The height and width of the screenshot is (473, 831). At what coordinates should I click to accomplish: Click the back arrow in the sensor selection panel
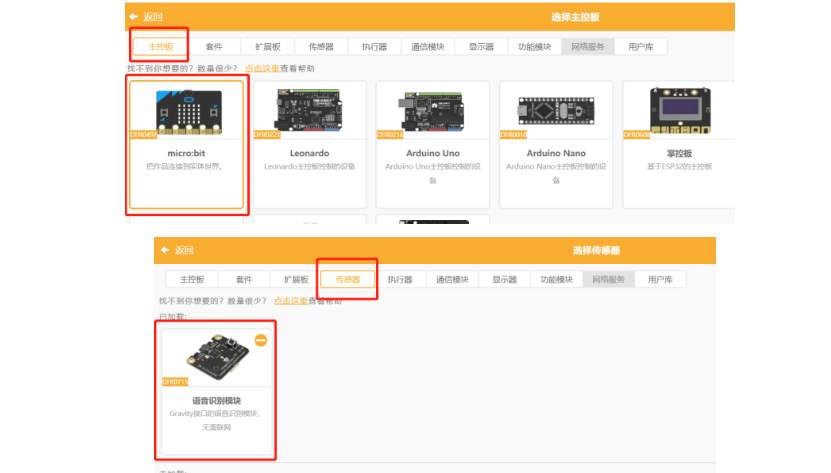click(165, 250)
